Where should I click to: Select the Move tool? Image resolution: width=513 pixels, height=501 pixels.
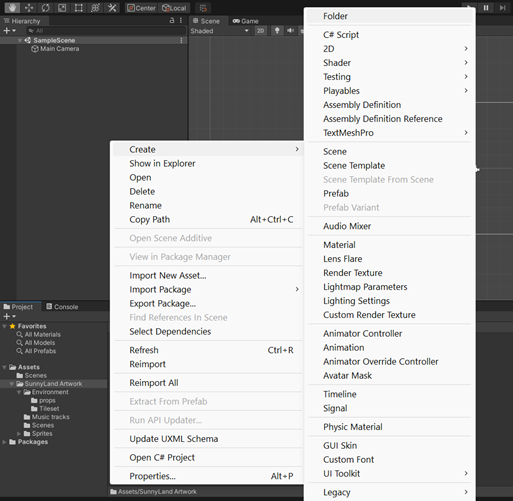(29, 8)
